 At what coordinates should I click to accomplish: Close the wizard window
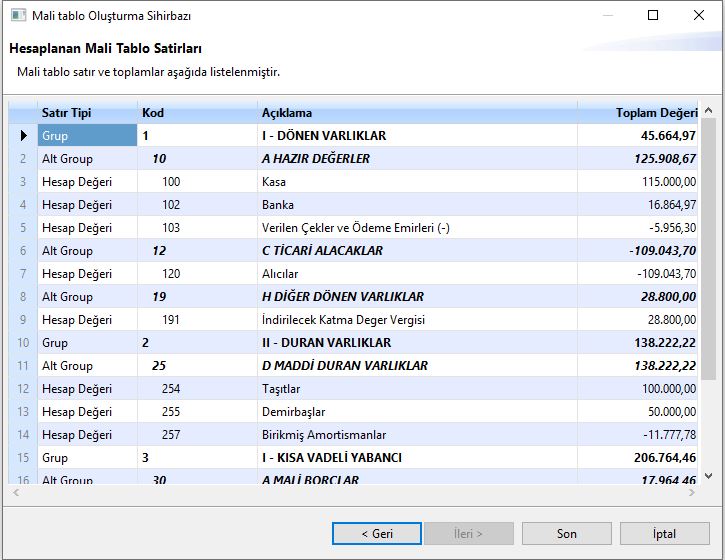pos(698,16)
